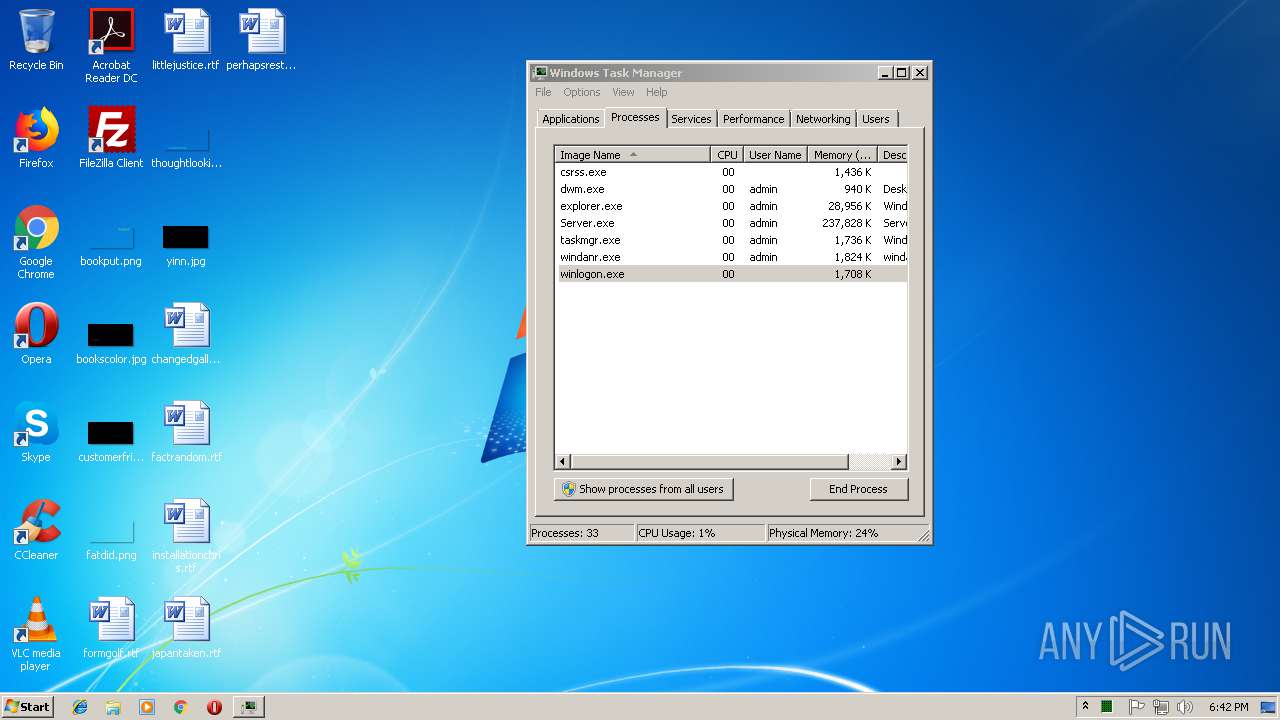The height and width of the screenshot is (720, 1280).
Task: Open the Recycle Bin desktop icon
Action: tap(36, 40)
